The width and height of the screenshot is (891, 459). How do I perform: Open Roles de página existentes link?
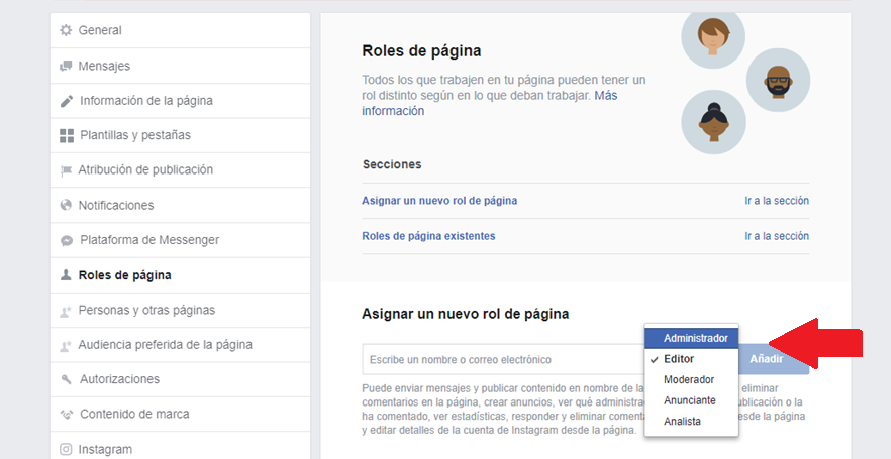[428, 236]
